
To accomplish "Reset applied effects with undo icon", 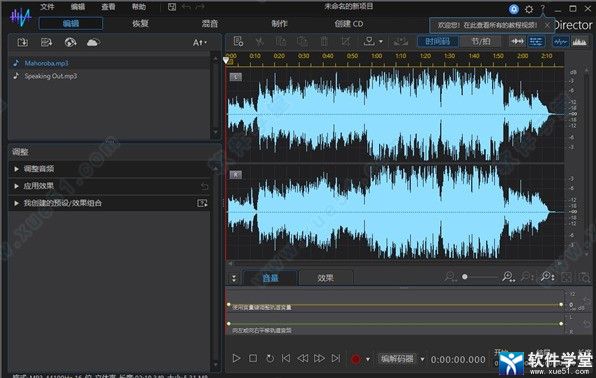I will click(204, 186).
